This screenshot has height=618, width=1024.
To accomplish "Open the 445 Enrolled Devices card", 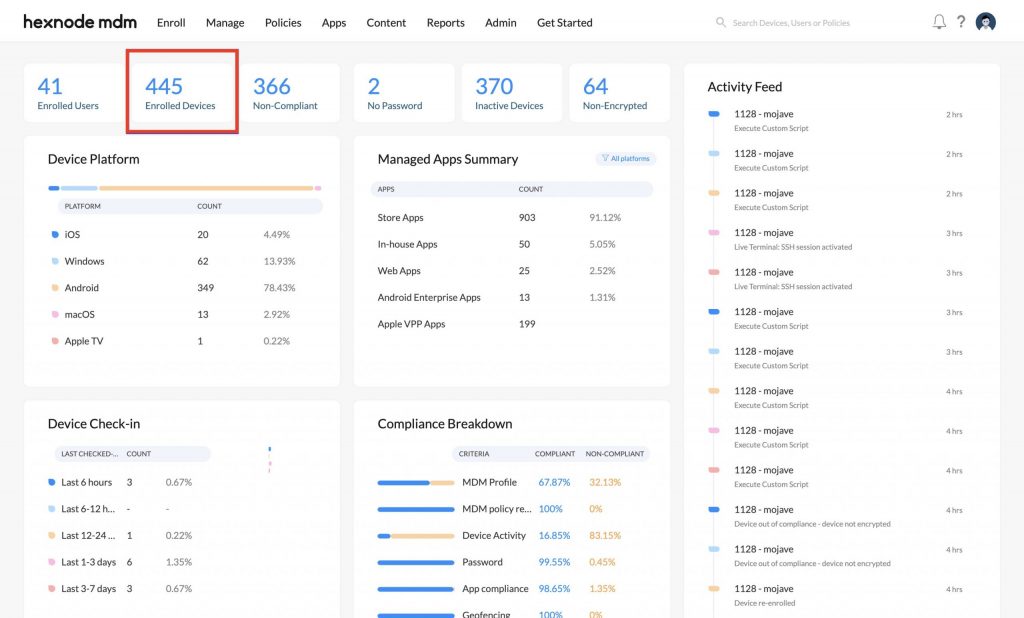I will click(x=182, y=93).
